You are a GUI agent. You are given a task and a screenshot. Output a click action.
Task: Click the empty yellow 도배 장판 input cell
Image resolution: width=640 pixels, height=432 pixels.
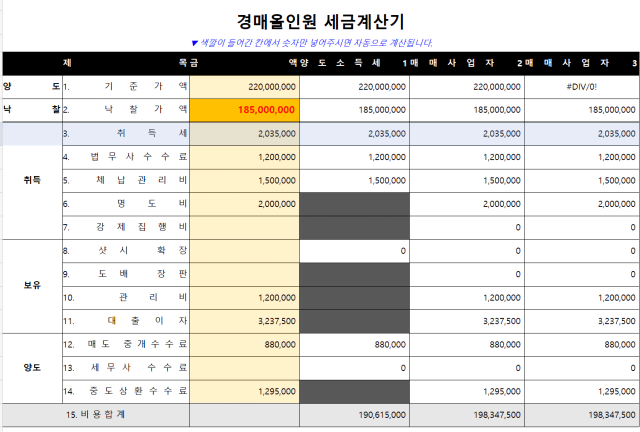pyautogui.click(x=244, y=274)
